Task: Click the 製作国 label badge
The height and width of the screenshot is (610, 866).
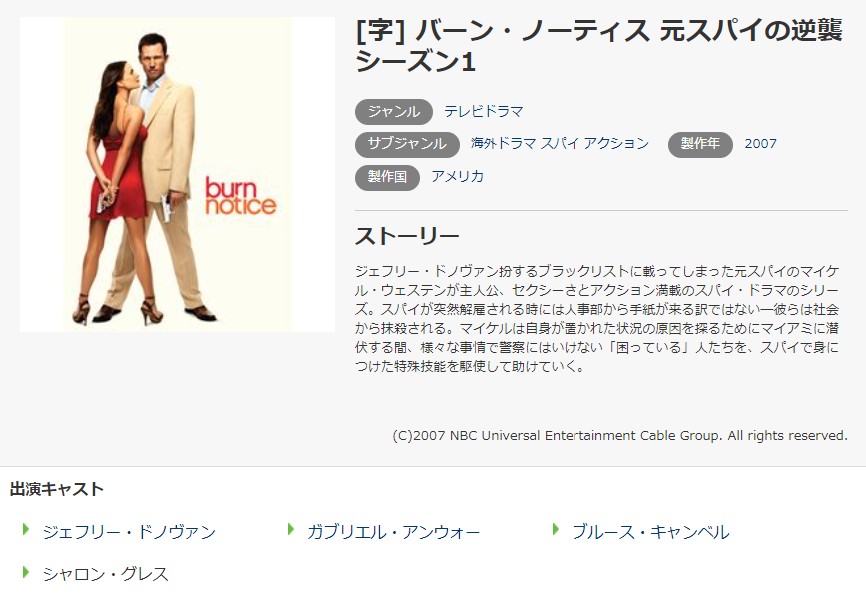Action: 387,177
